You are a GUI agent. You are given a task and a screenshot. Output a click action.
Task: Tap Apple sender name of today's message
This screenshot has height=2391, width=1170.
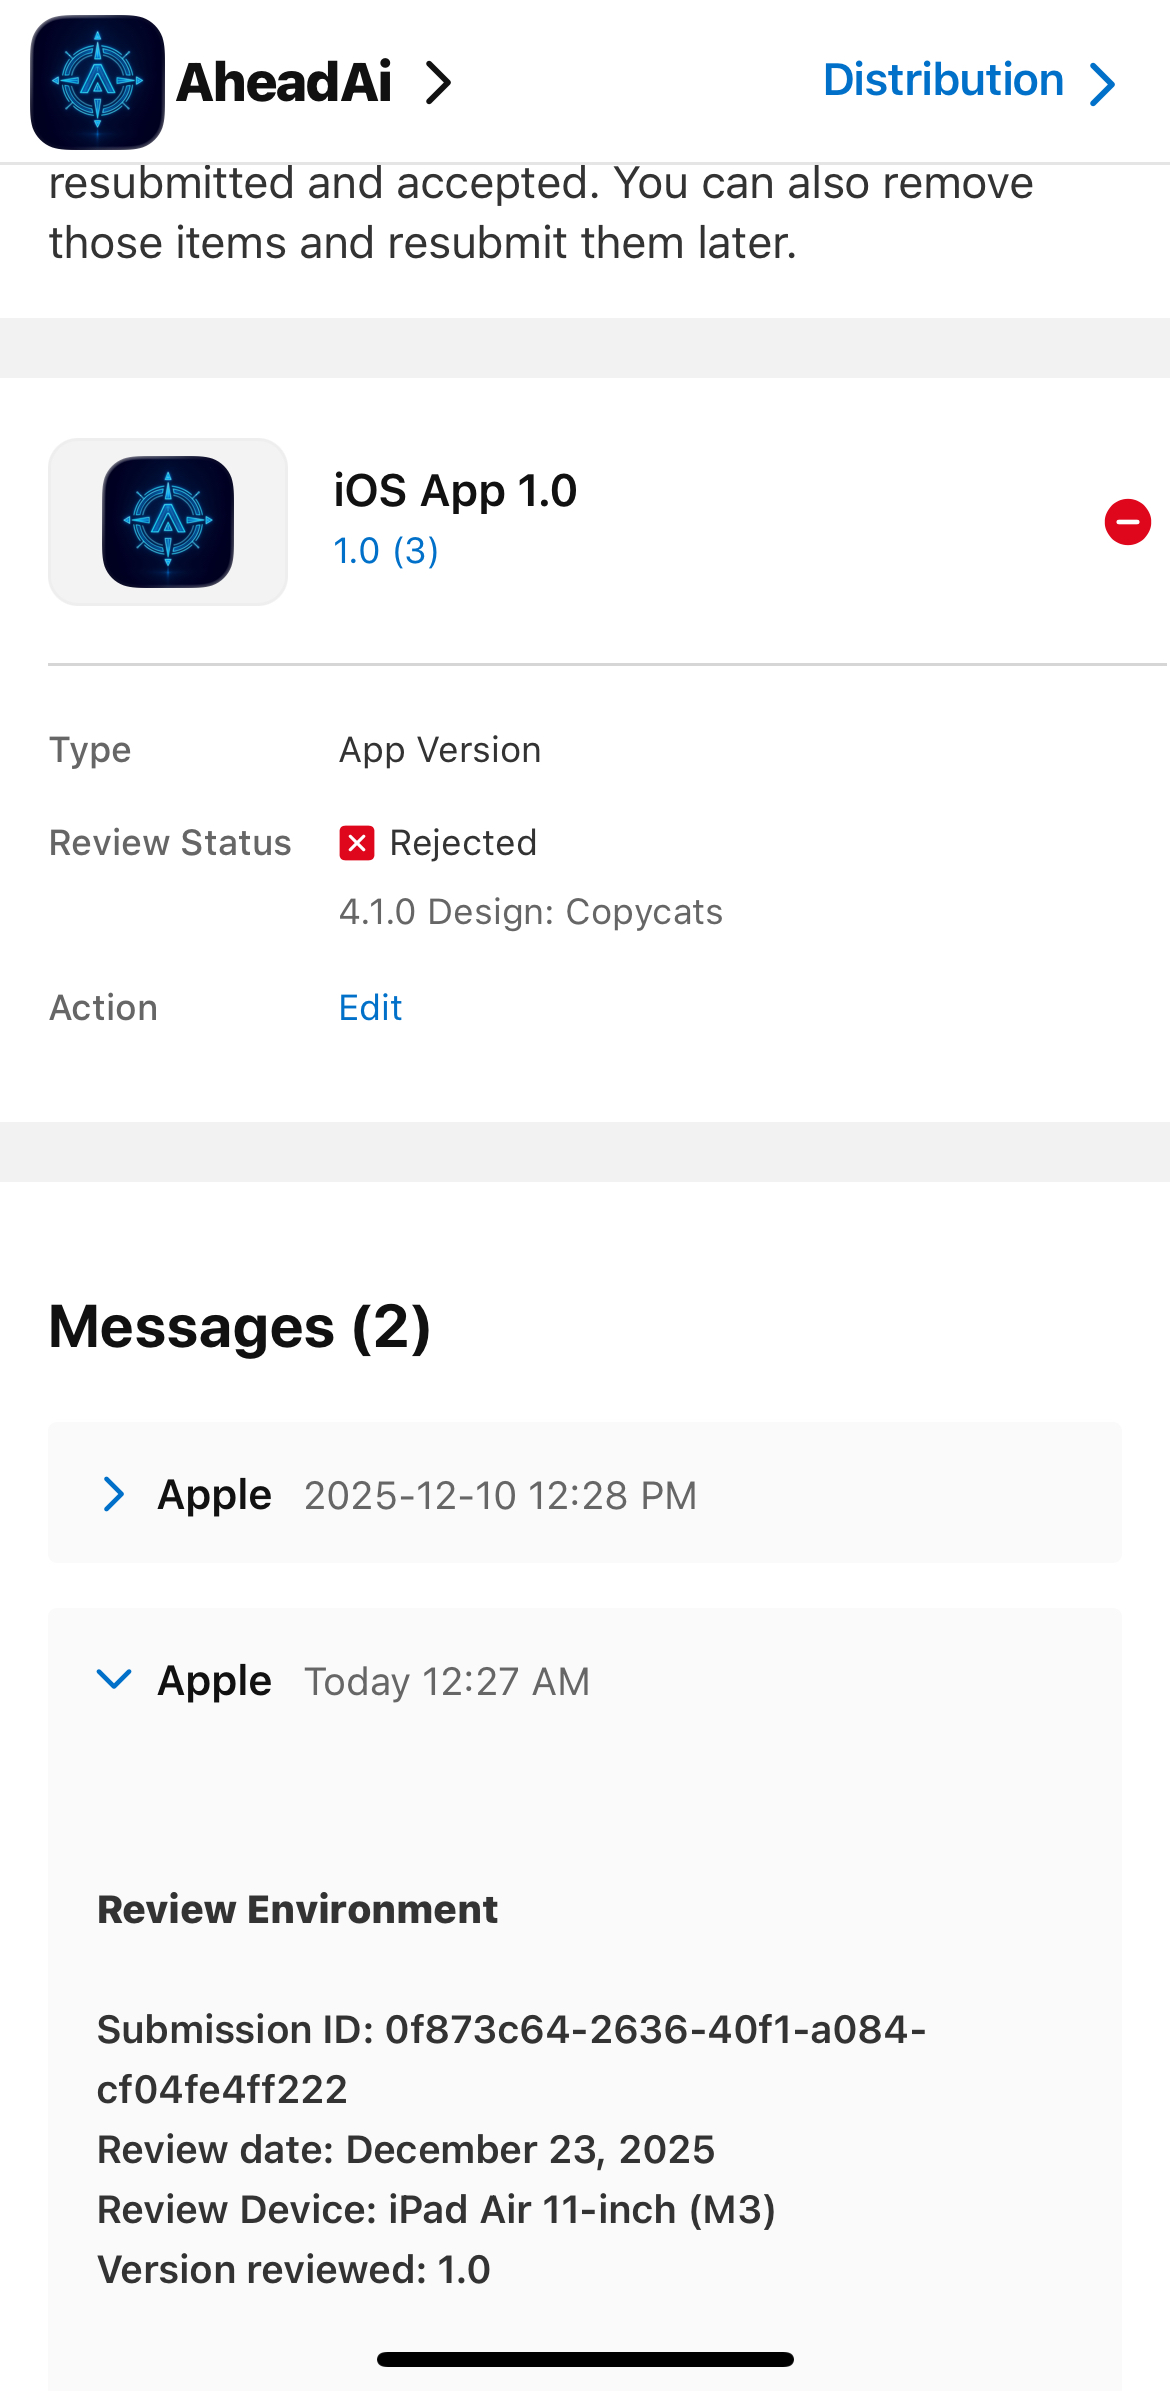[214, 1681]
